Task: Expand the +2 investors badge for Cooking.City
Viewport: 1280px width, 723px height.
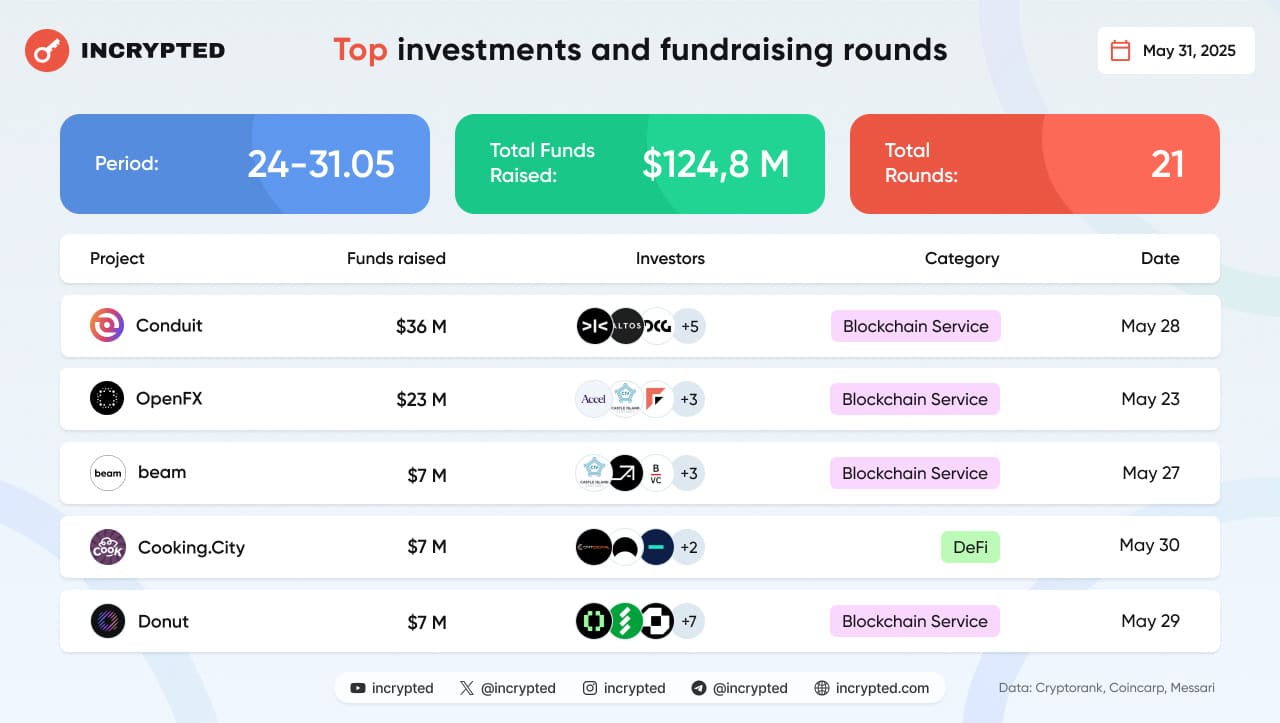Action: click(689, 547)
